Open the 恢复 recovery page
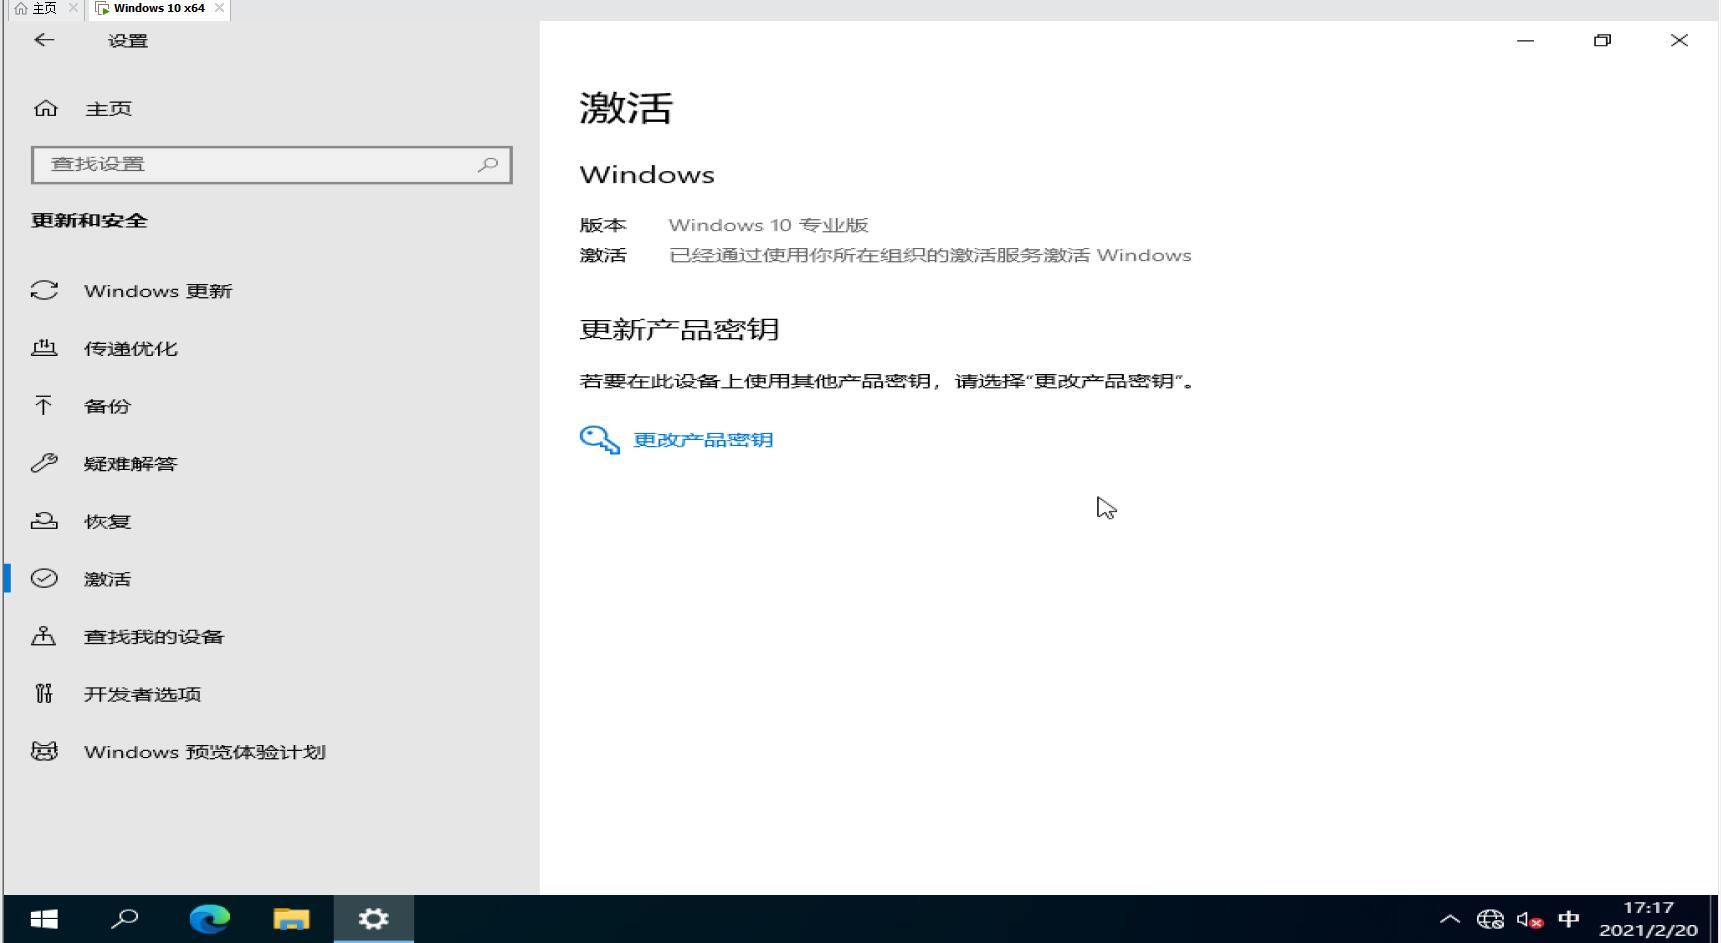 tap(107, 522)
